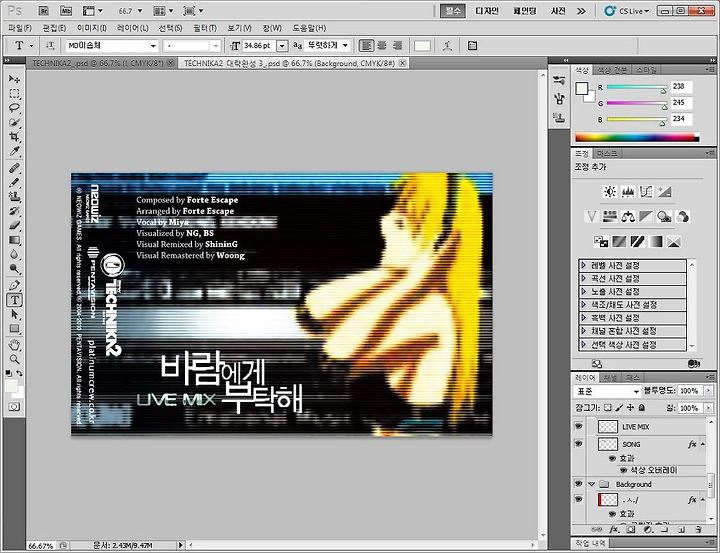Image resolution: width=720 pixels, height=553 pixels.
Task: Open the font size dropdown
Action: coord(283,45)
